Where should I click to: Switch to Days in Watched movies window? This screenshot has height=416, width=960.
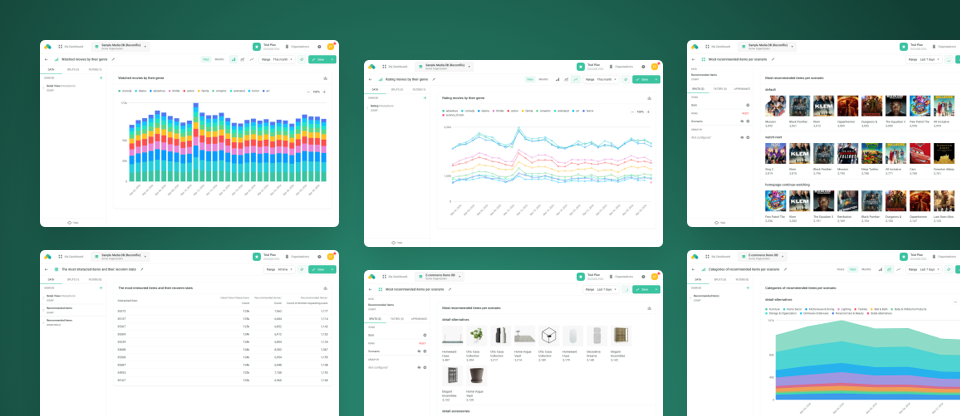coord(206,59)
